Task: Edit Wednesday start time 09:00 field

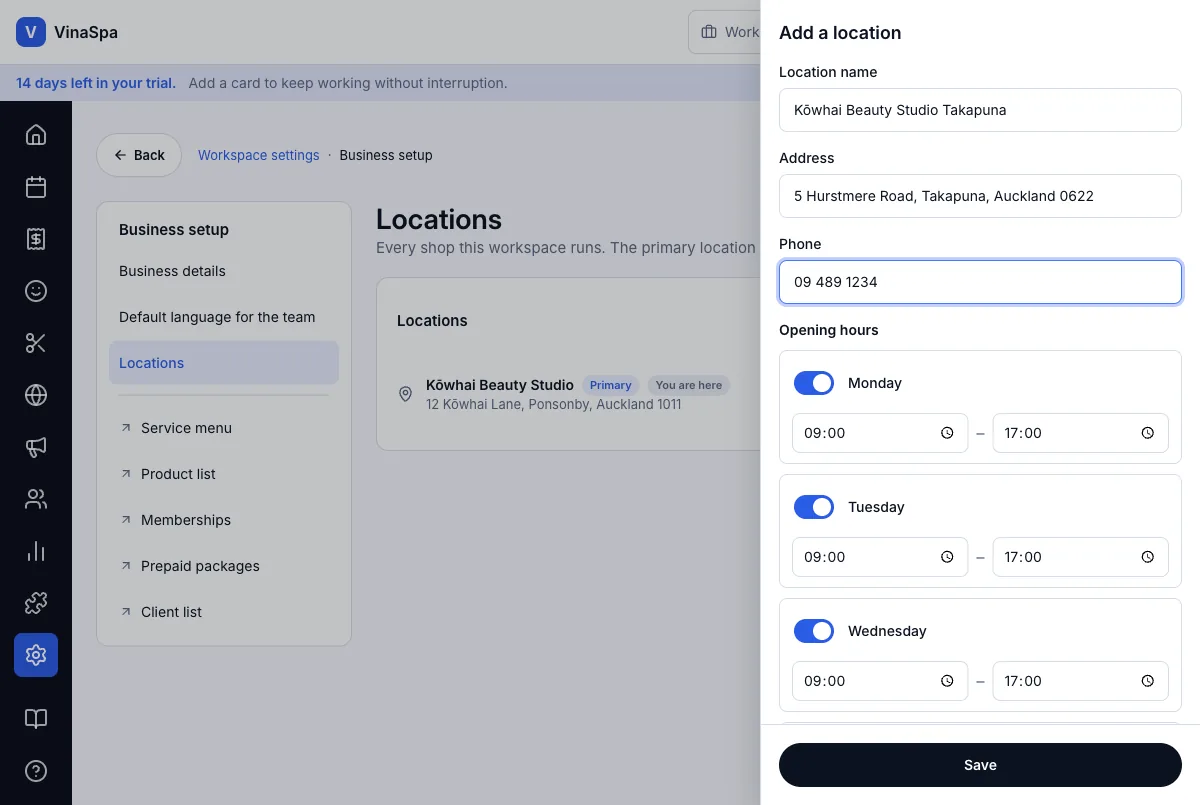Action: 880,681
